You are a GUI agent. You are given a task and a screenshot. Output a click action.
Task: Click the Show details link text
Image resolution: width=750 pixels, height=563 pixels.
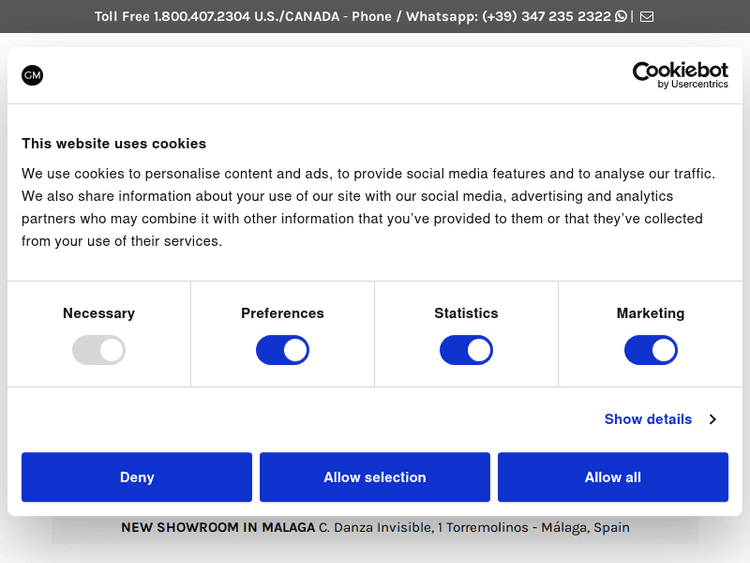648,419
